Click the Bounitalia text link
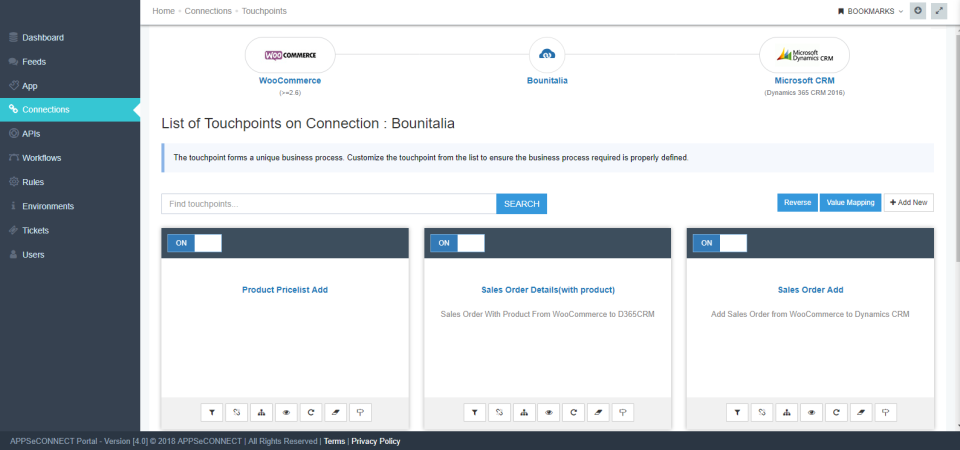The width and height of the screenshot is (960, 450). click(x=547, y=81)
